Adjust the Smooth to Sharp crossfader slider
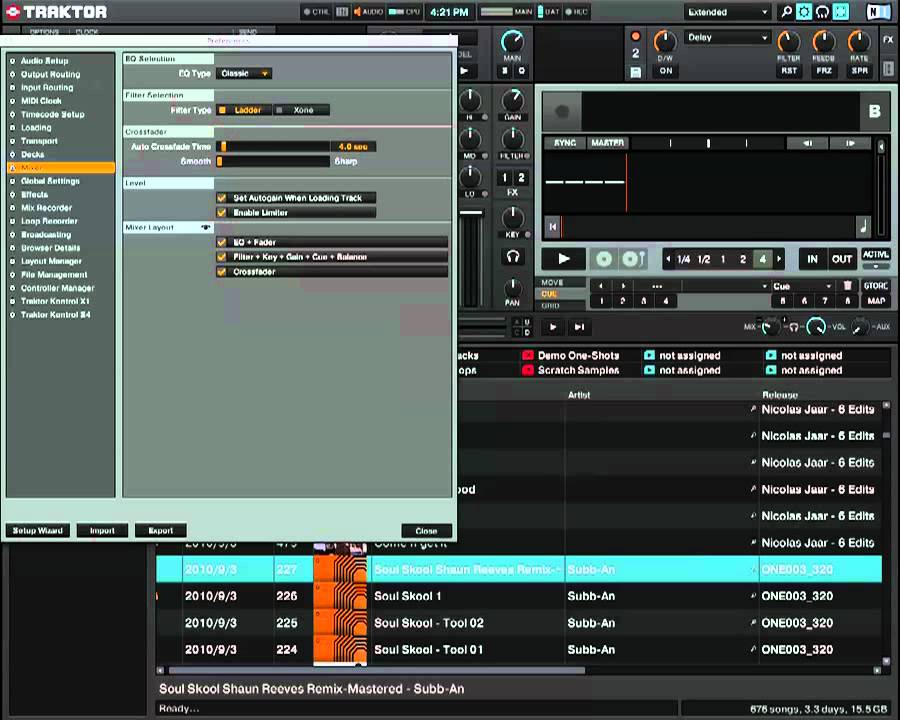The width and height of the screenshot is (900, 720). (x=273, y=161)
